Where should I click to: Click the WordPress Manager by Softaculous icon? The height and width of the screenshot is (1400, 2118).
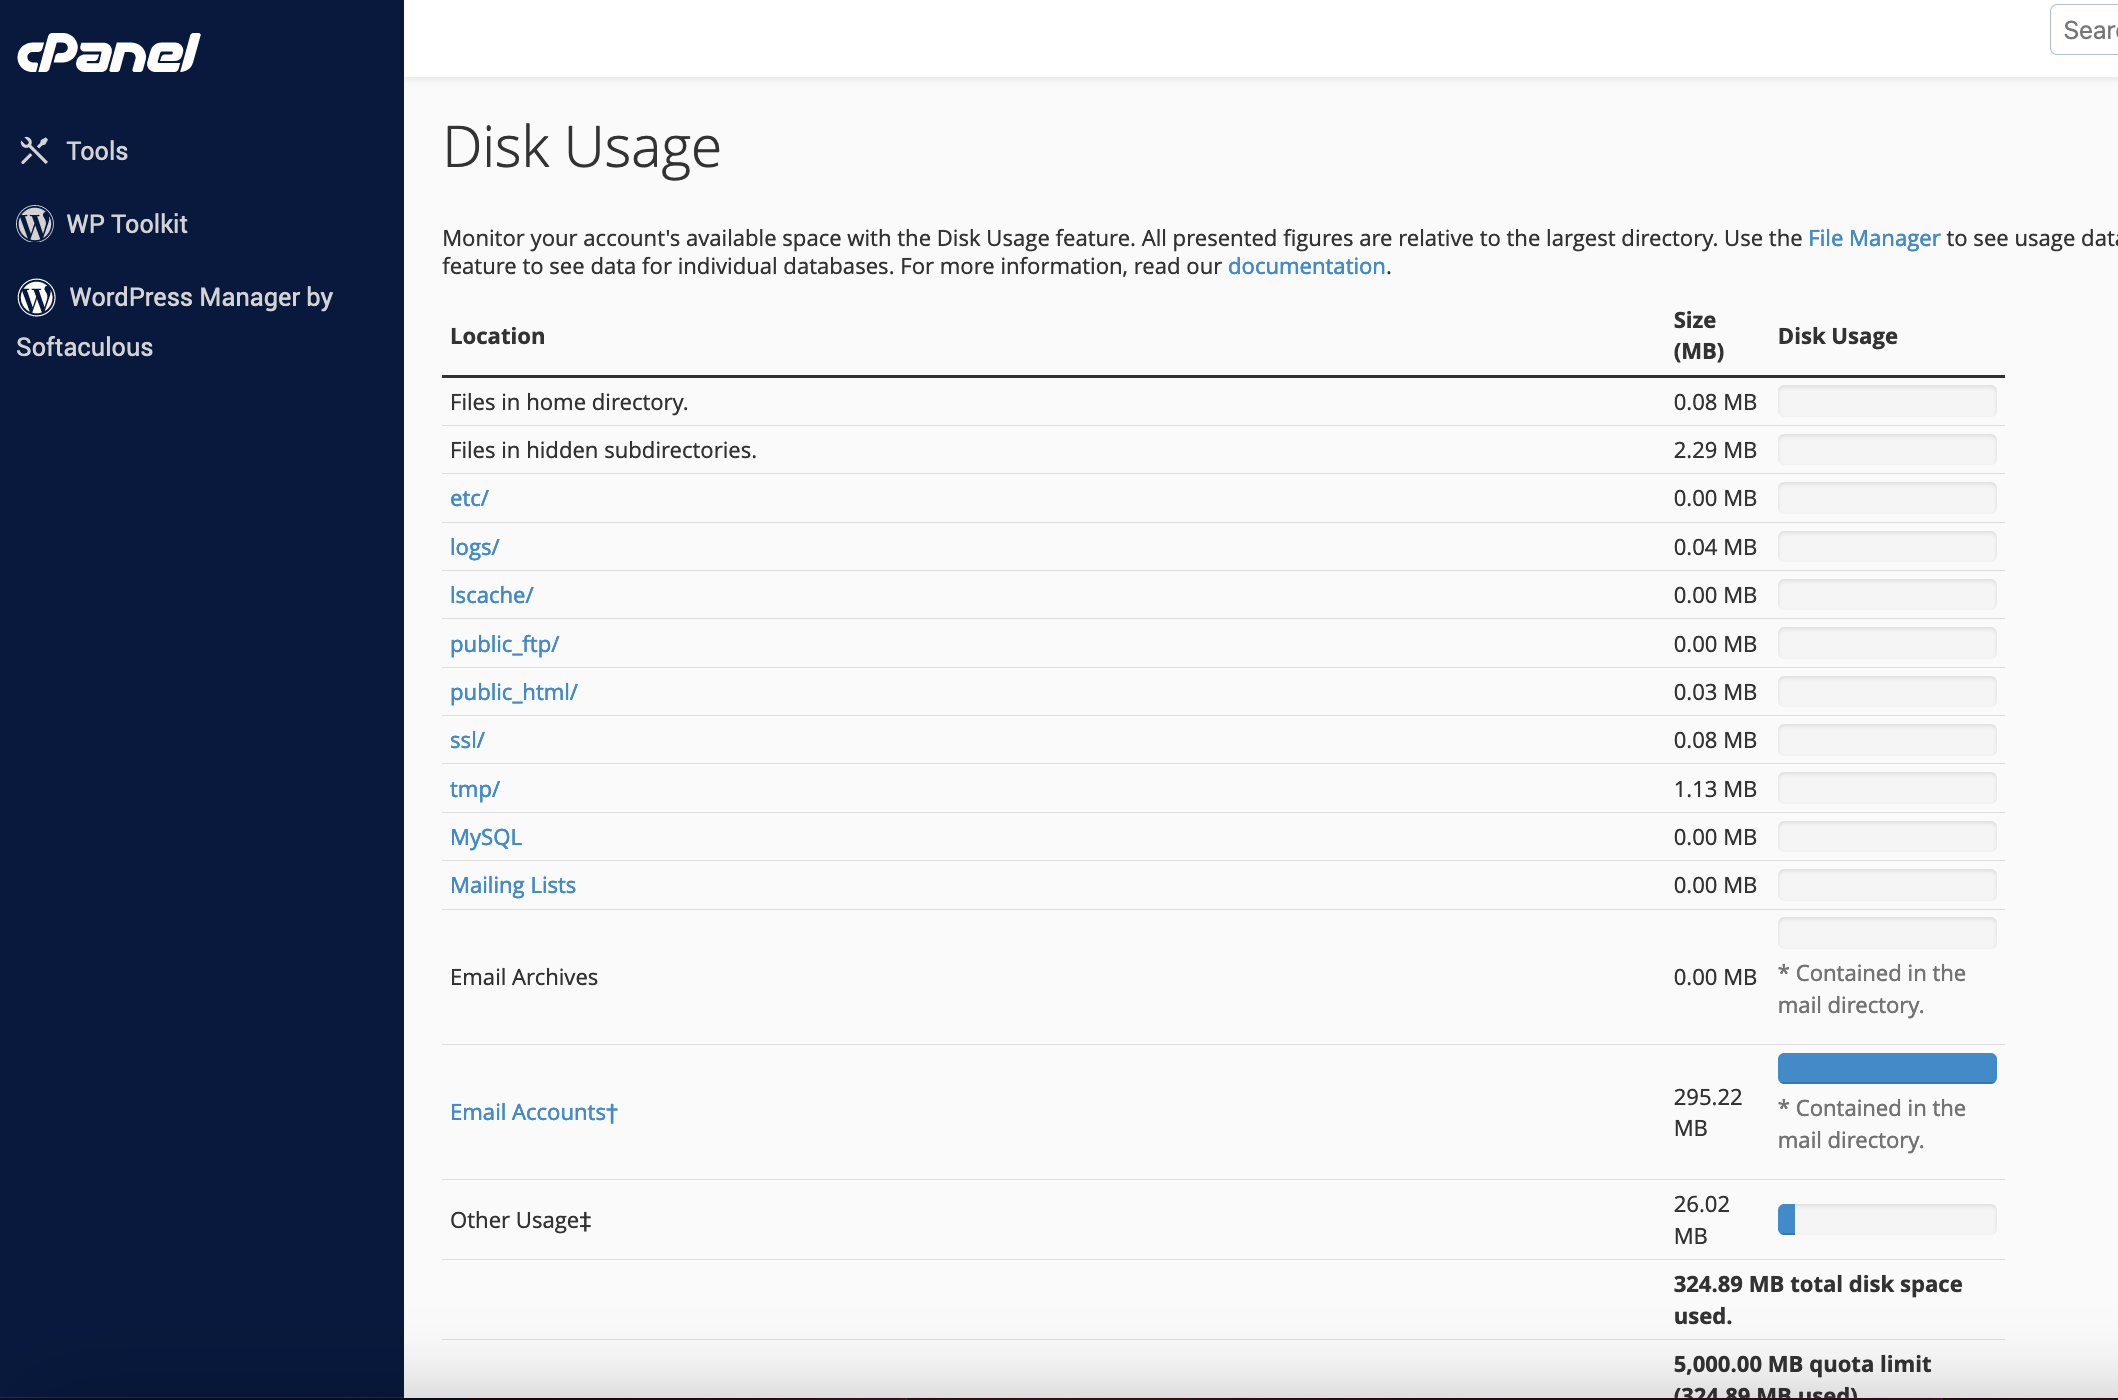(36, 297)
